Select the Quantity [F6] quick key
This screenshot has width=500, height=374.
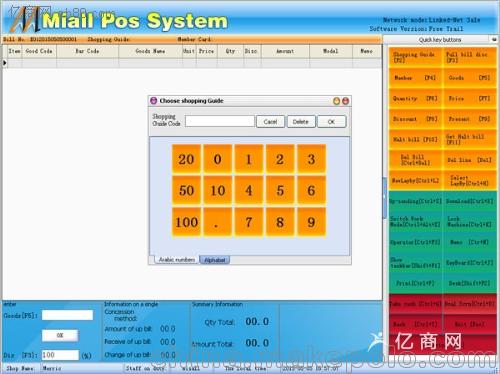click(415, 98)
